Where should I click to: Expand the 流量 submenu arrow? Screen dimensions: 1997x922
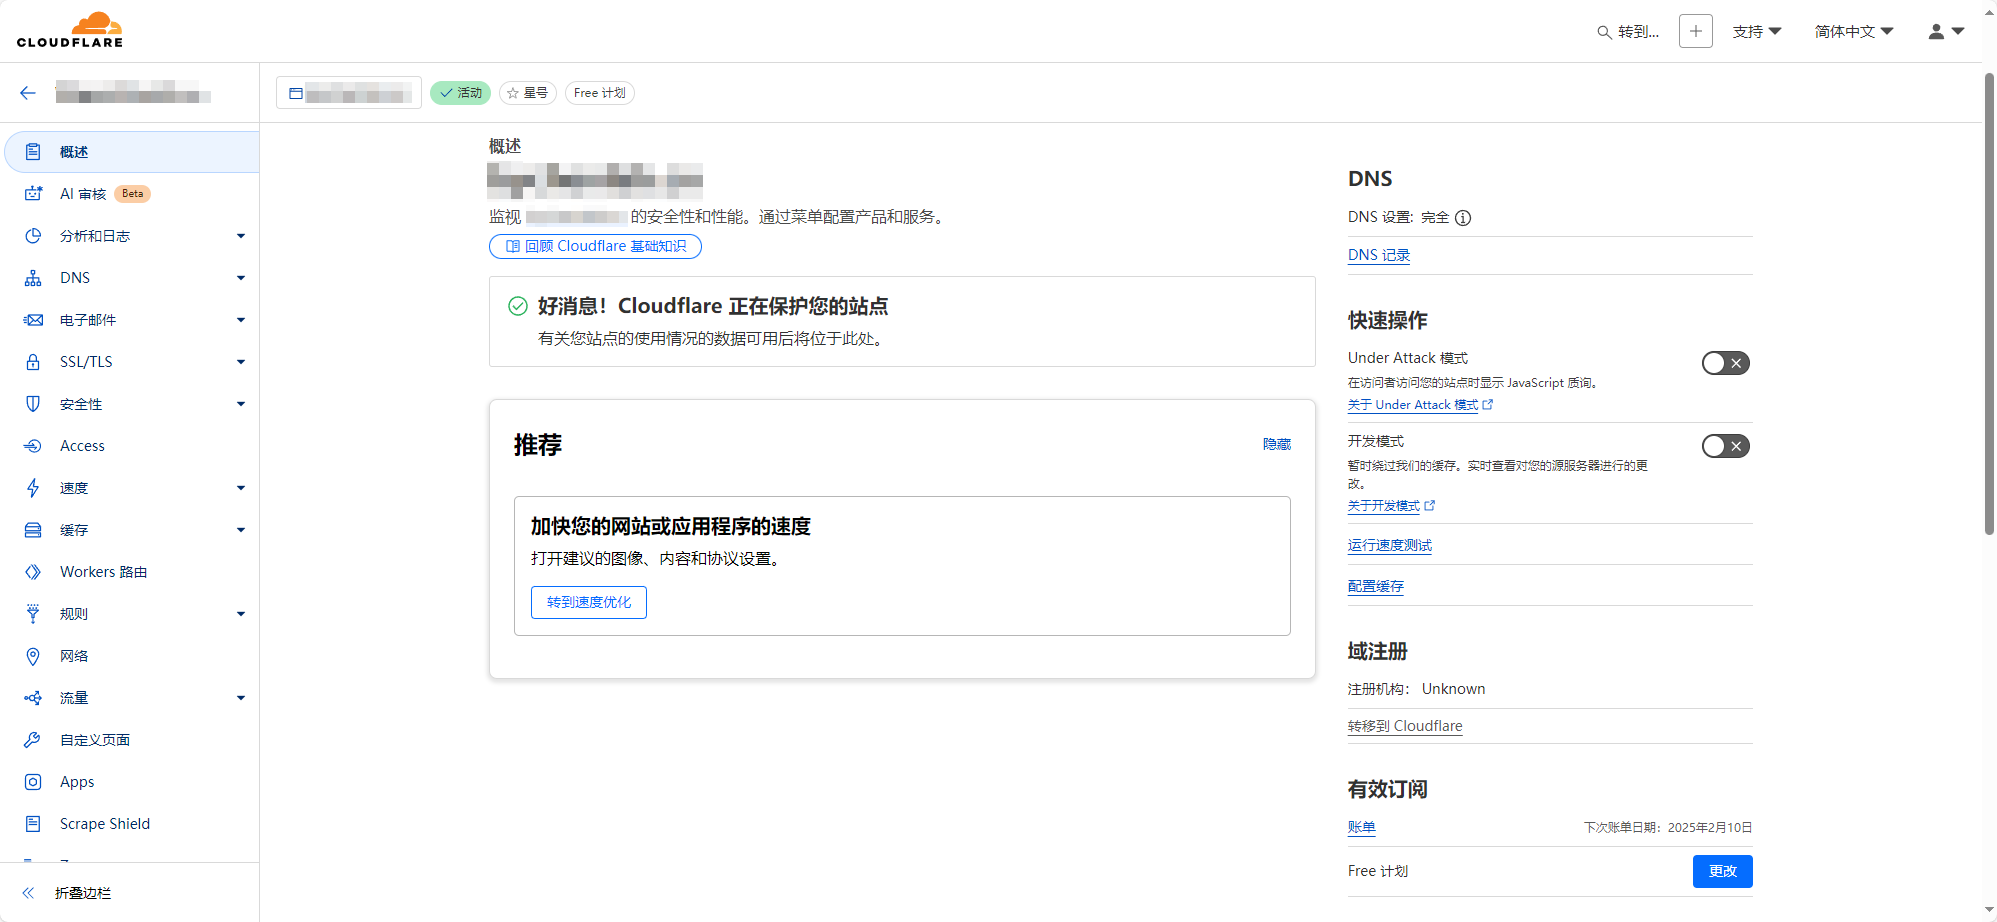click(x=241, y=698)
